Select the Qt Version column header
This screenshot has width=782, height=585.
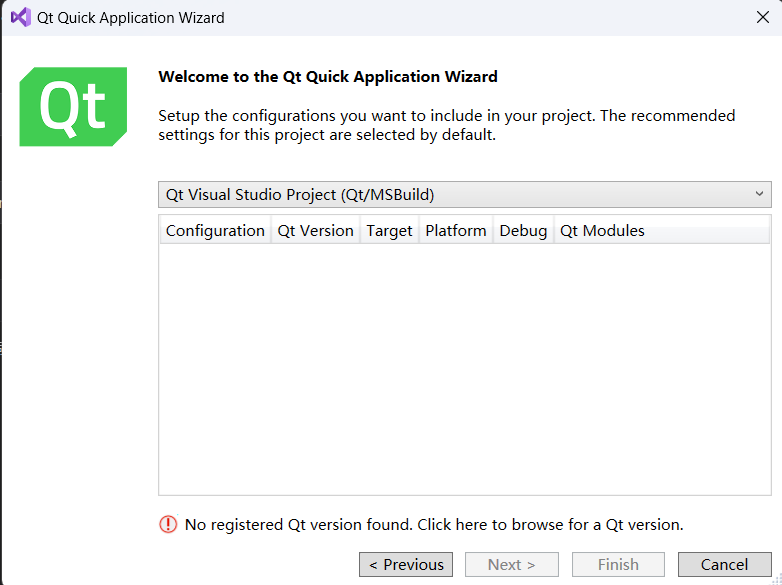[x=315, y=231]
